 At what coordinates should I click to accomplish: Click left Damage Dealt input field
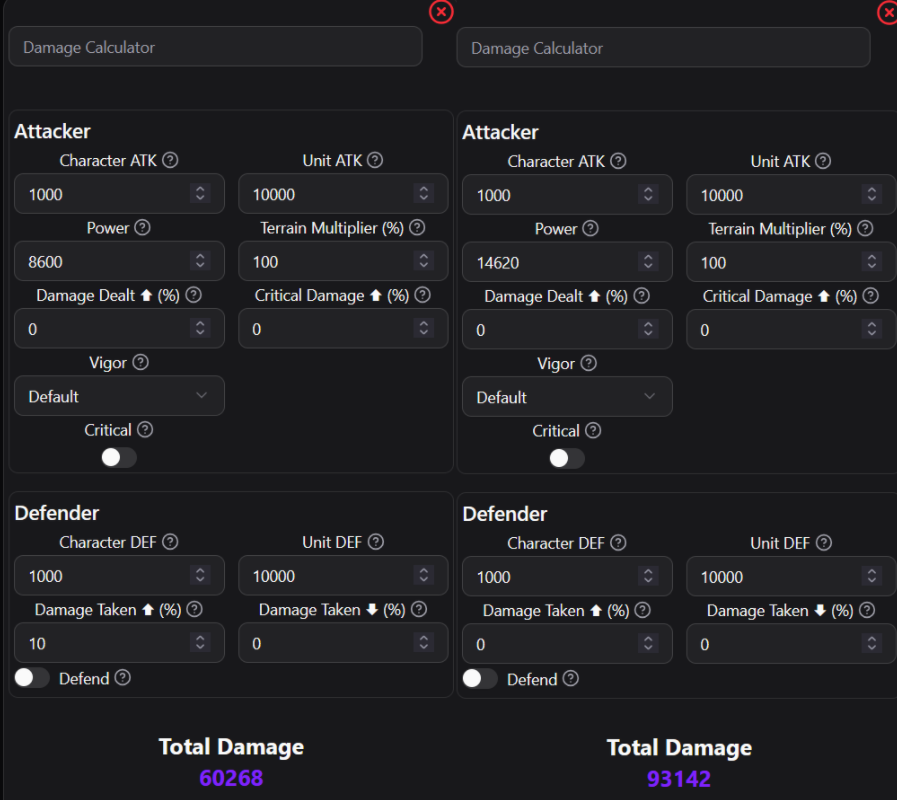coord(119,328)
